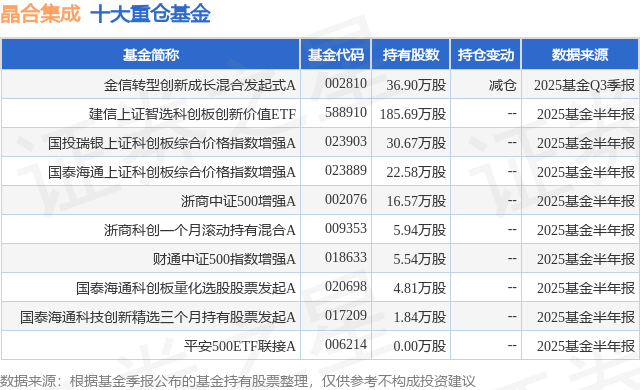The image size is (640, 390).
Task: Select fund name 财通中证500指数增强A
Action: click(x=224, y=259)
